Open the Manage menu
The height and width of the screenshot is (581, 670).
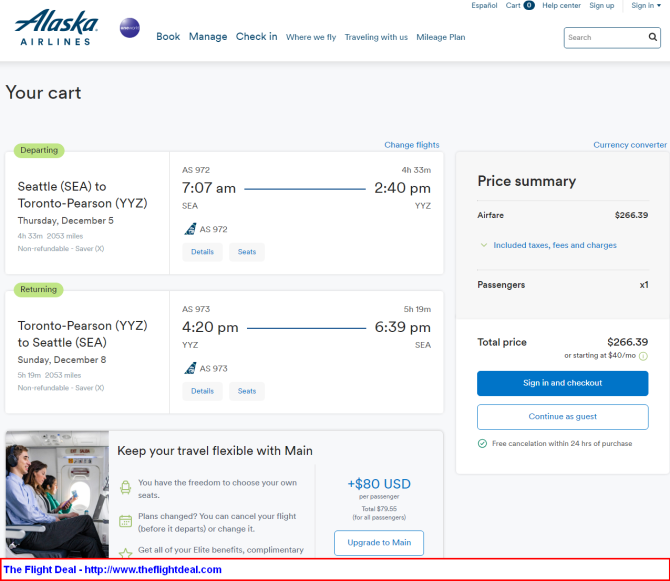point(208,37)
